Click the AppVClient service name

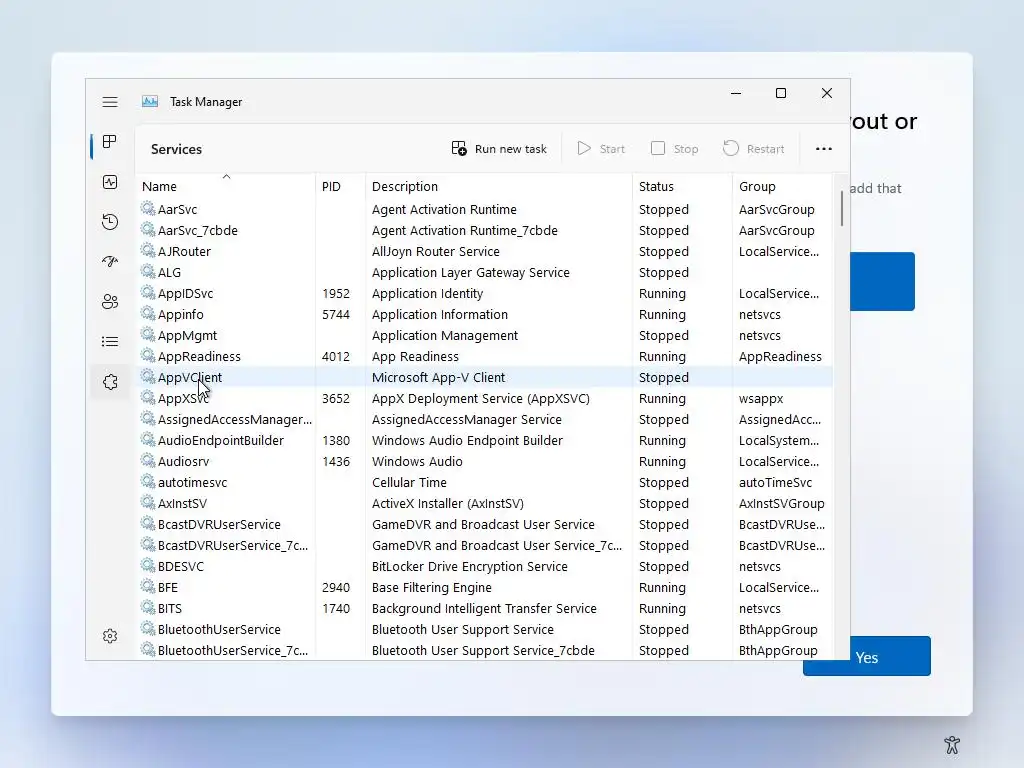click(189, 377)
